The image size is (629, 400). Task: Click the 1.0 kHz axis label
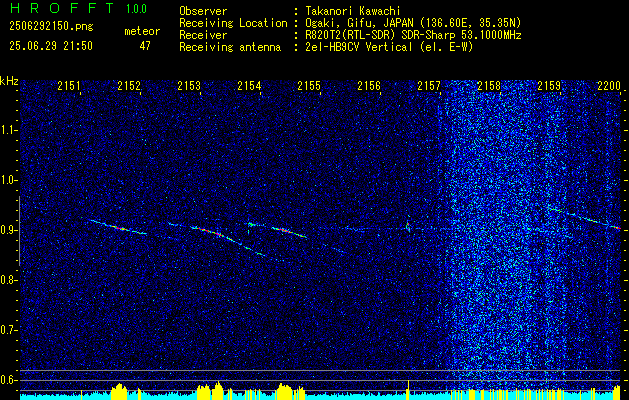[x=7, y=181]
